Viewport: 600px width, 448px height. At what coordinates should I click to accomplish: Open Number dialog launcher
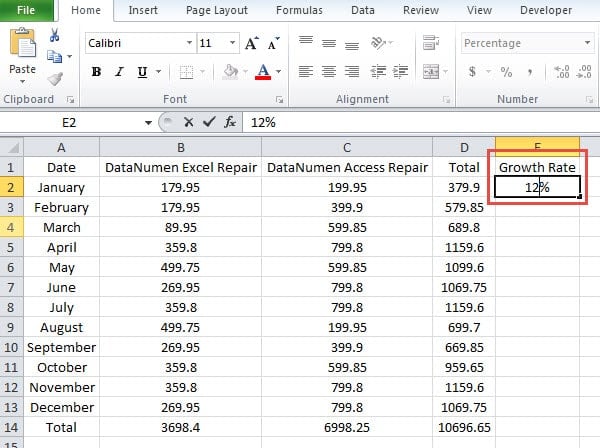(x=589, y=99)
